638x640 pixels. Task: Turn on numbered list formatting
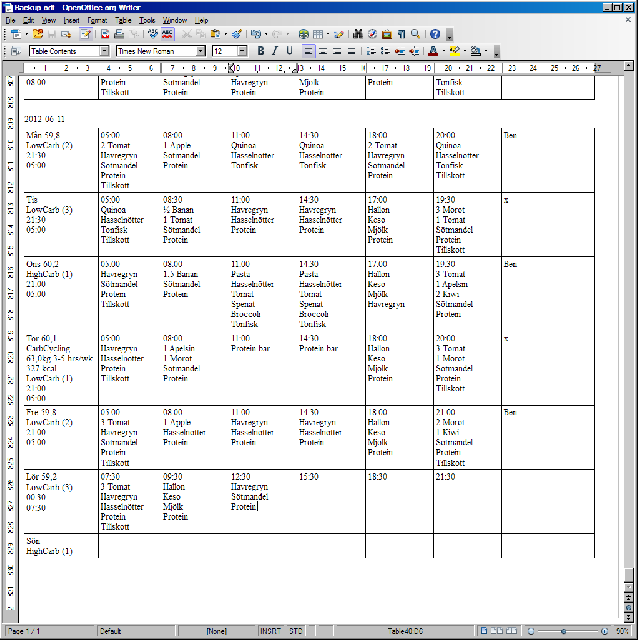tap(371, 51)
